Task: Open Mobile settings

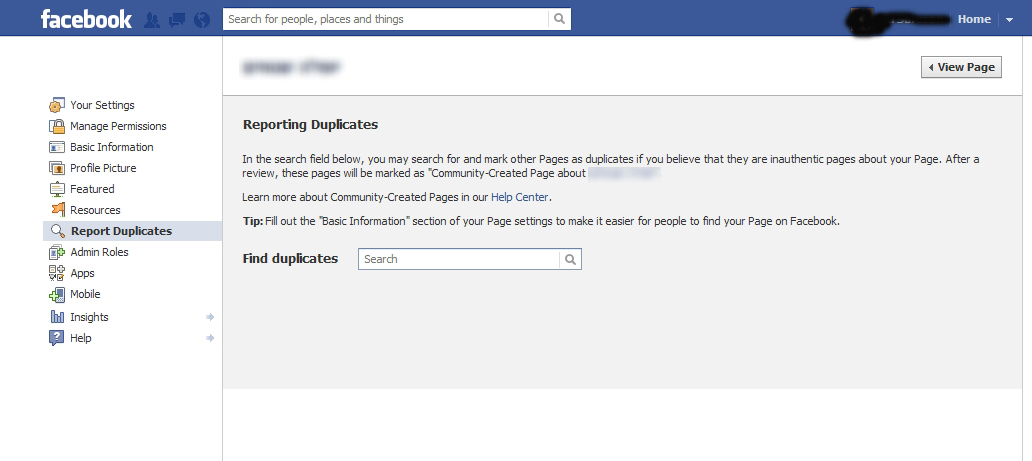Action: click(86, 294)
